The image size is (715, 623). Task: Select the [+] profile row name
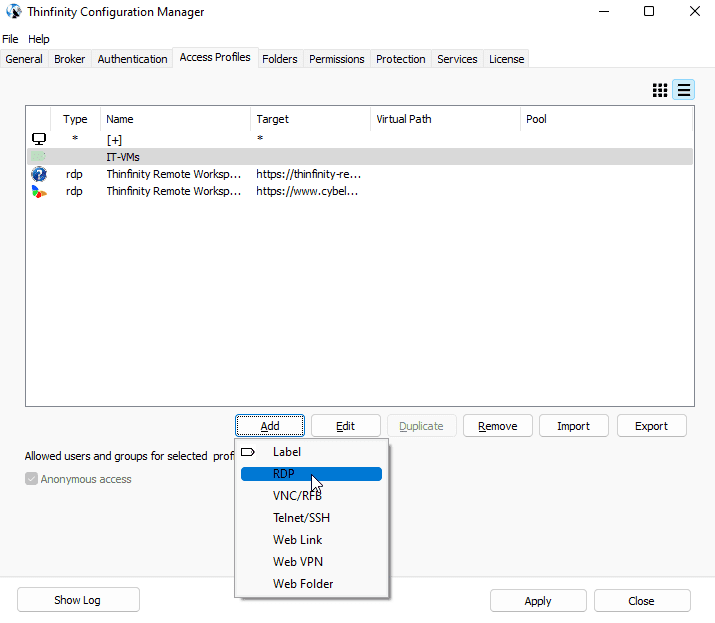coord(114,140)
